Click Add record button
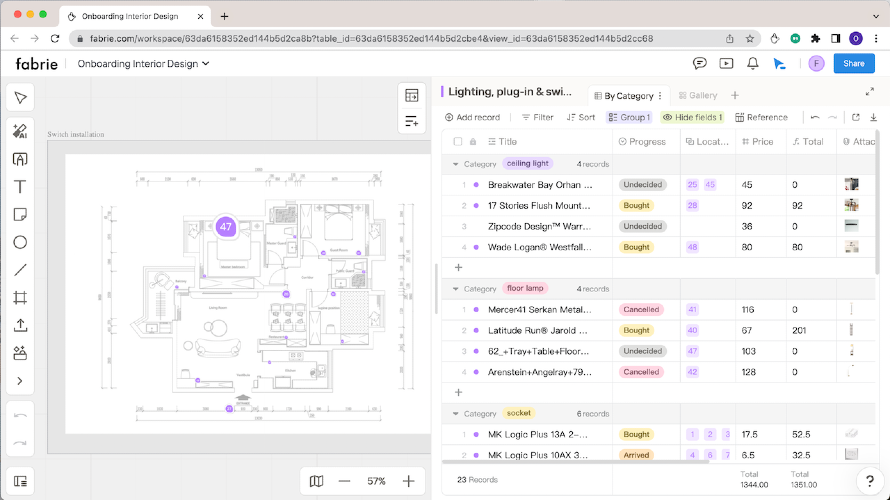This screenshot has height=500, width=890. tap(472, 117)
